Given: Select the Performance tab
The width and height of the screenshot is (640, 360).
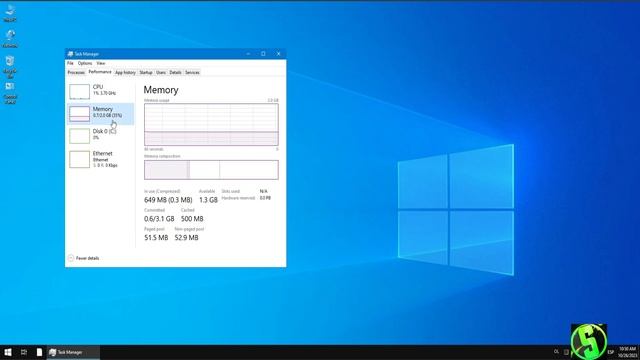Looking at the screenshot, I should [x=100, y=72].
